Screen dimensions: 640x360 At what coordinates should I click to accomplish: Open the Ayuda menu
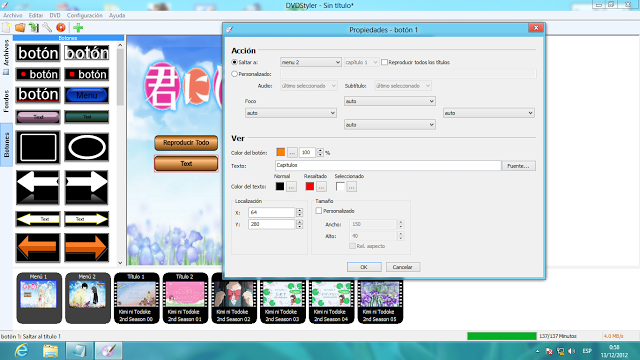tap(117, 15)
